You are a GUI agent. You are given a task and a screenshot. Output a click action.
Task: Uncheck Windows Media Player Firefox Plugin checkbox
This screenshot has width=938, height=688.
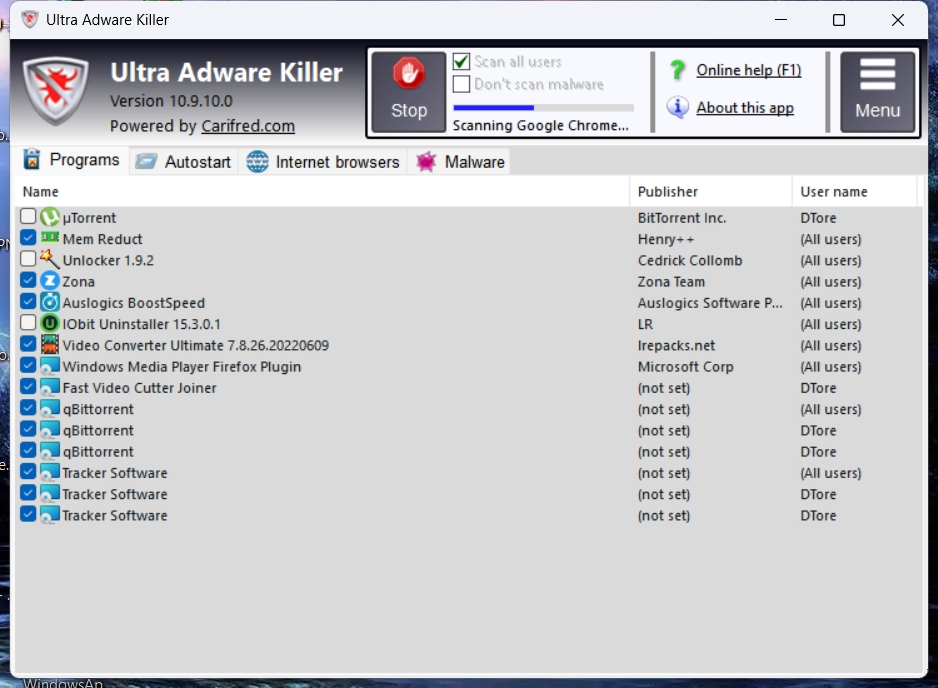[x=28, y=365]
